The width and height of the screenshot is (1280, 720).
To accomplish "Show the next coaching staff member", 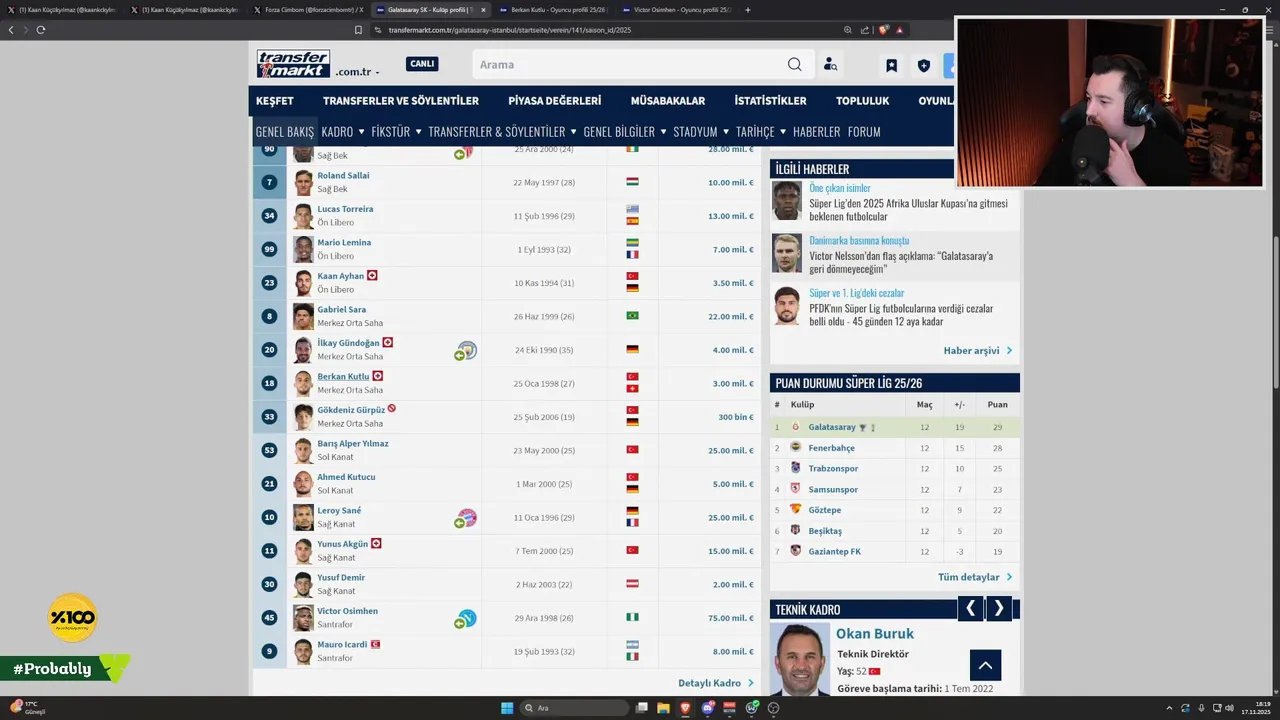I will point(999,608).
